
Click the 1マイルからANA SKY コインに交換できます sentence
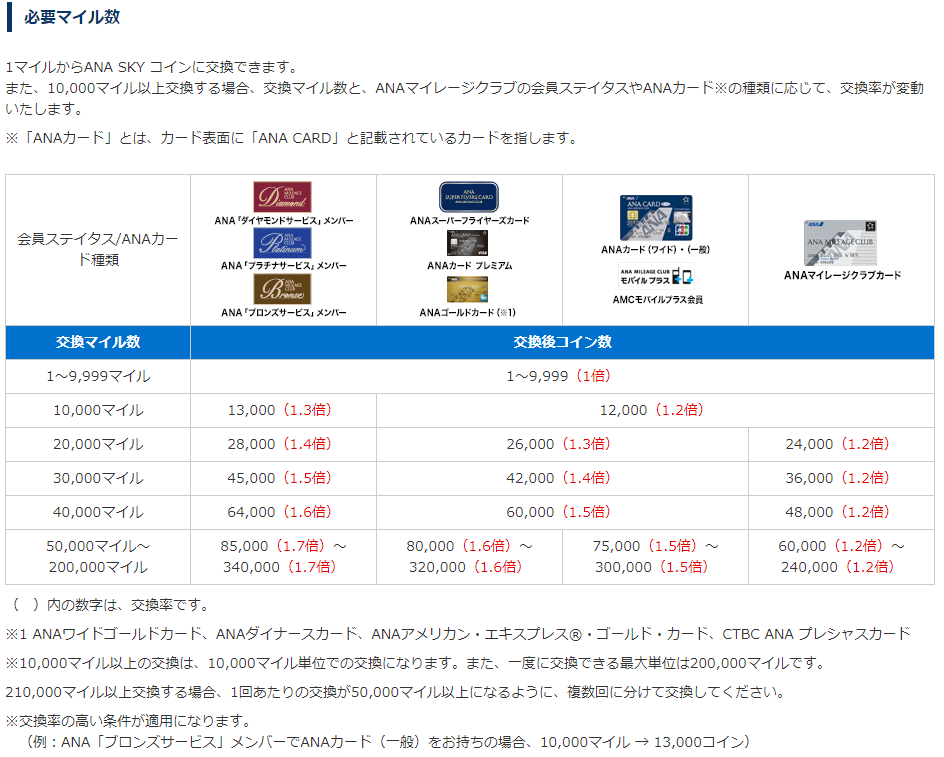tap(152, 67)
